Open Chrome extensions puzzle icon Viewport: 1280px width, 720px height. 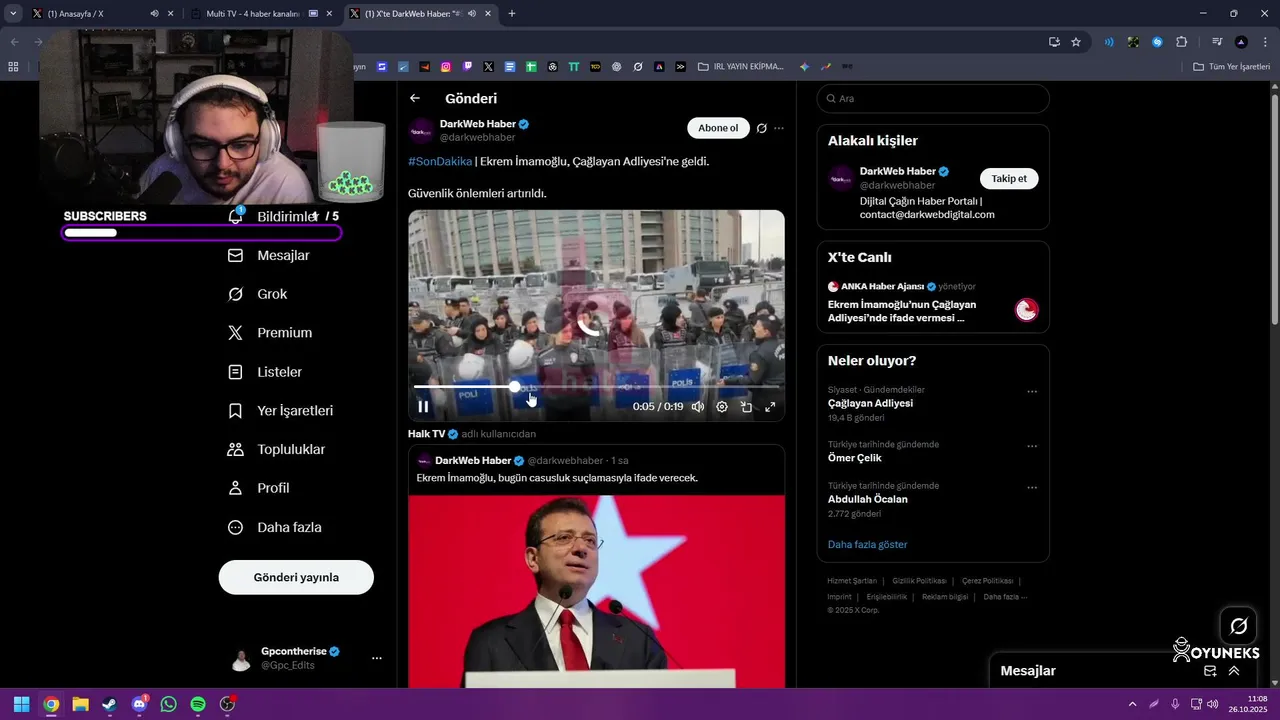[x=1181, y=42]
